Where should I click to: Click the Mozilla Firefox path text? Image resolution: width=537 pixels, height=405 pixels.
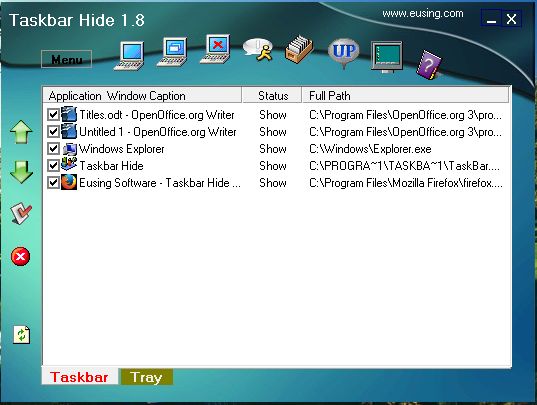point(406,183)
